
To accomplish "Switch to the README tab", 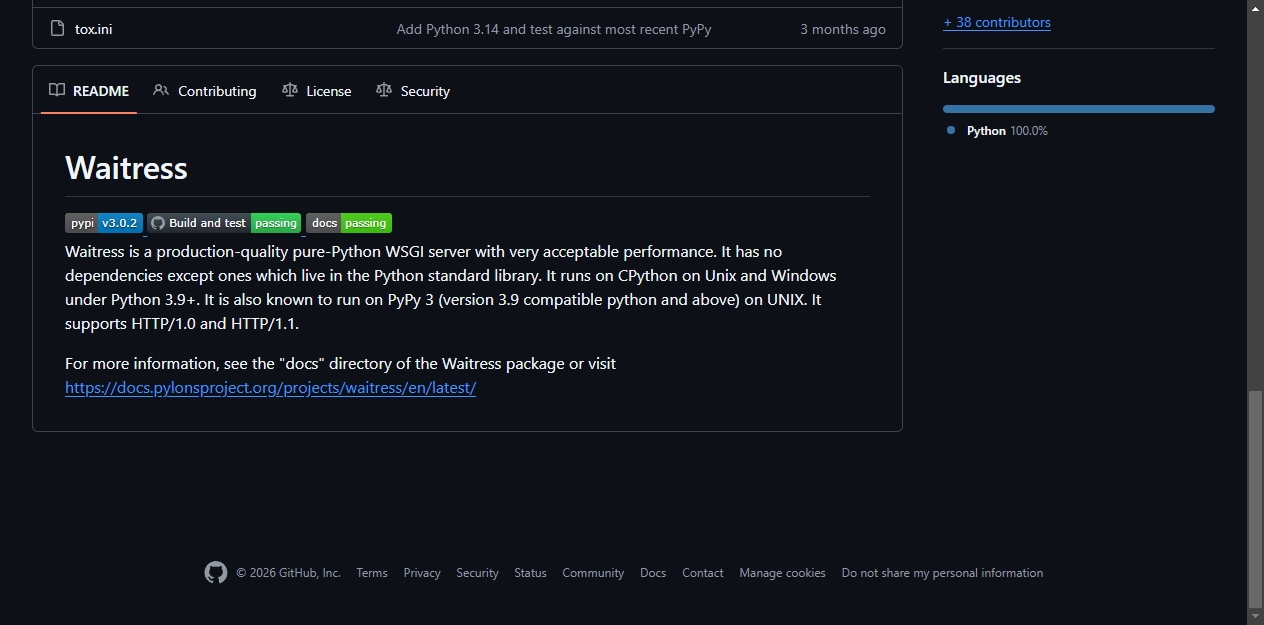I will pyautogui.click(x=89, y=91).
